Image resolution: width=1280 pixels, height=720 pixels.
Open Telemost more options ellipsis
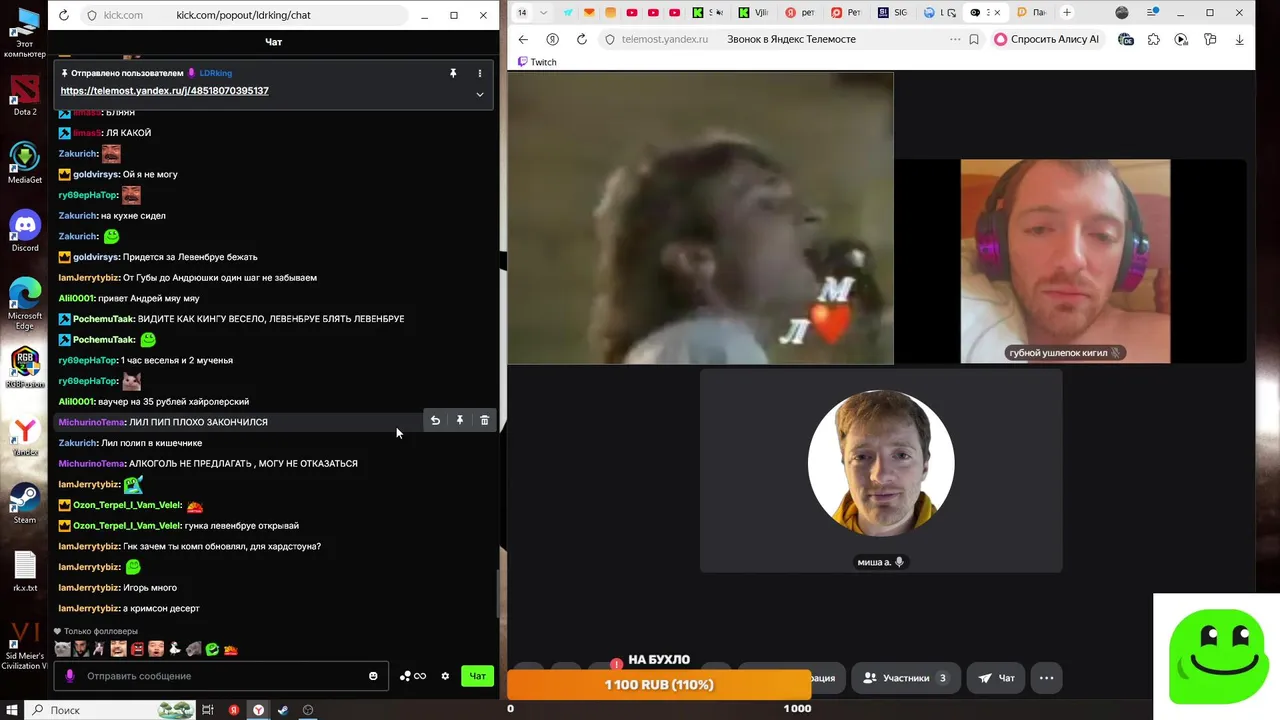tap(1046, 677)
